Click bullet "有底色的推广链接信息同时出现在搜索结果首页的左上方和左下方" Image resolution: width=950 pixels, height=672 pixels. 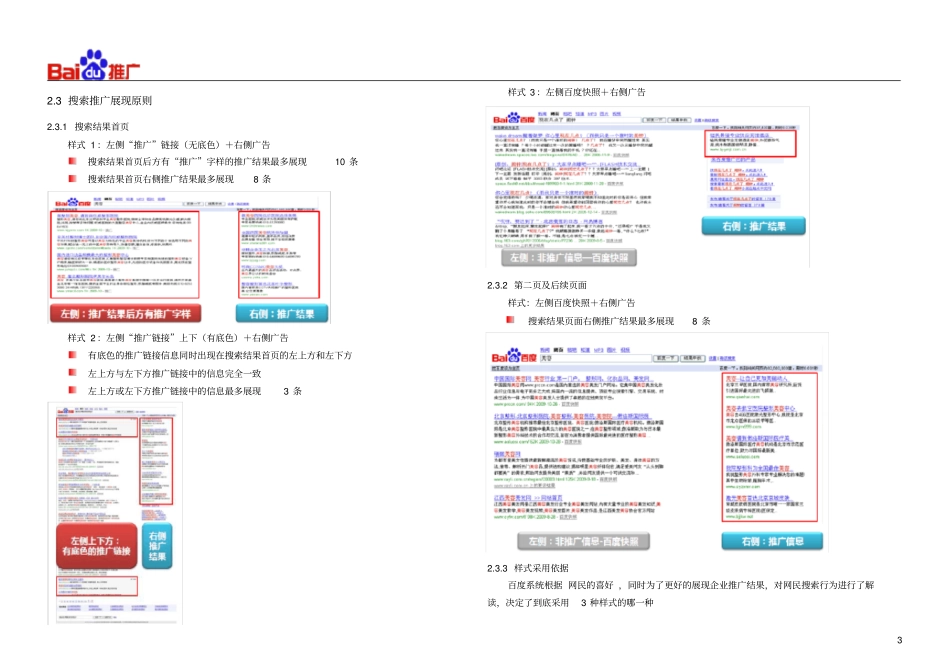[x=220, y=355]
